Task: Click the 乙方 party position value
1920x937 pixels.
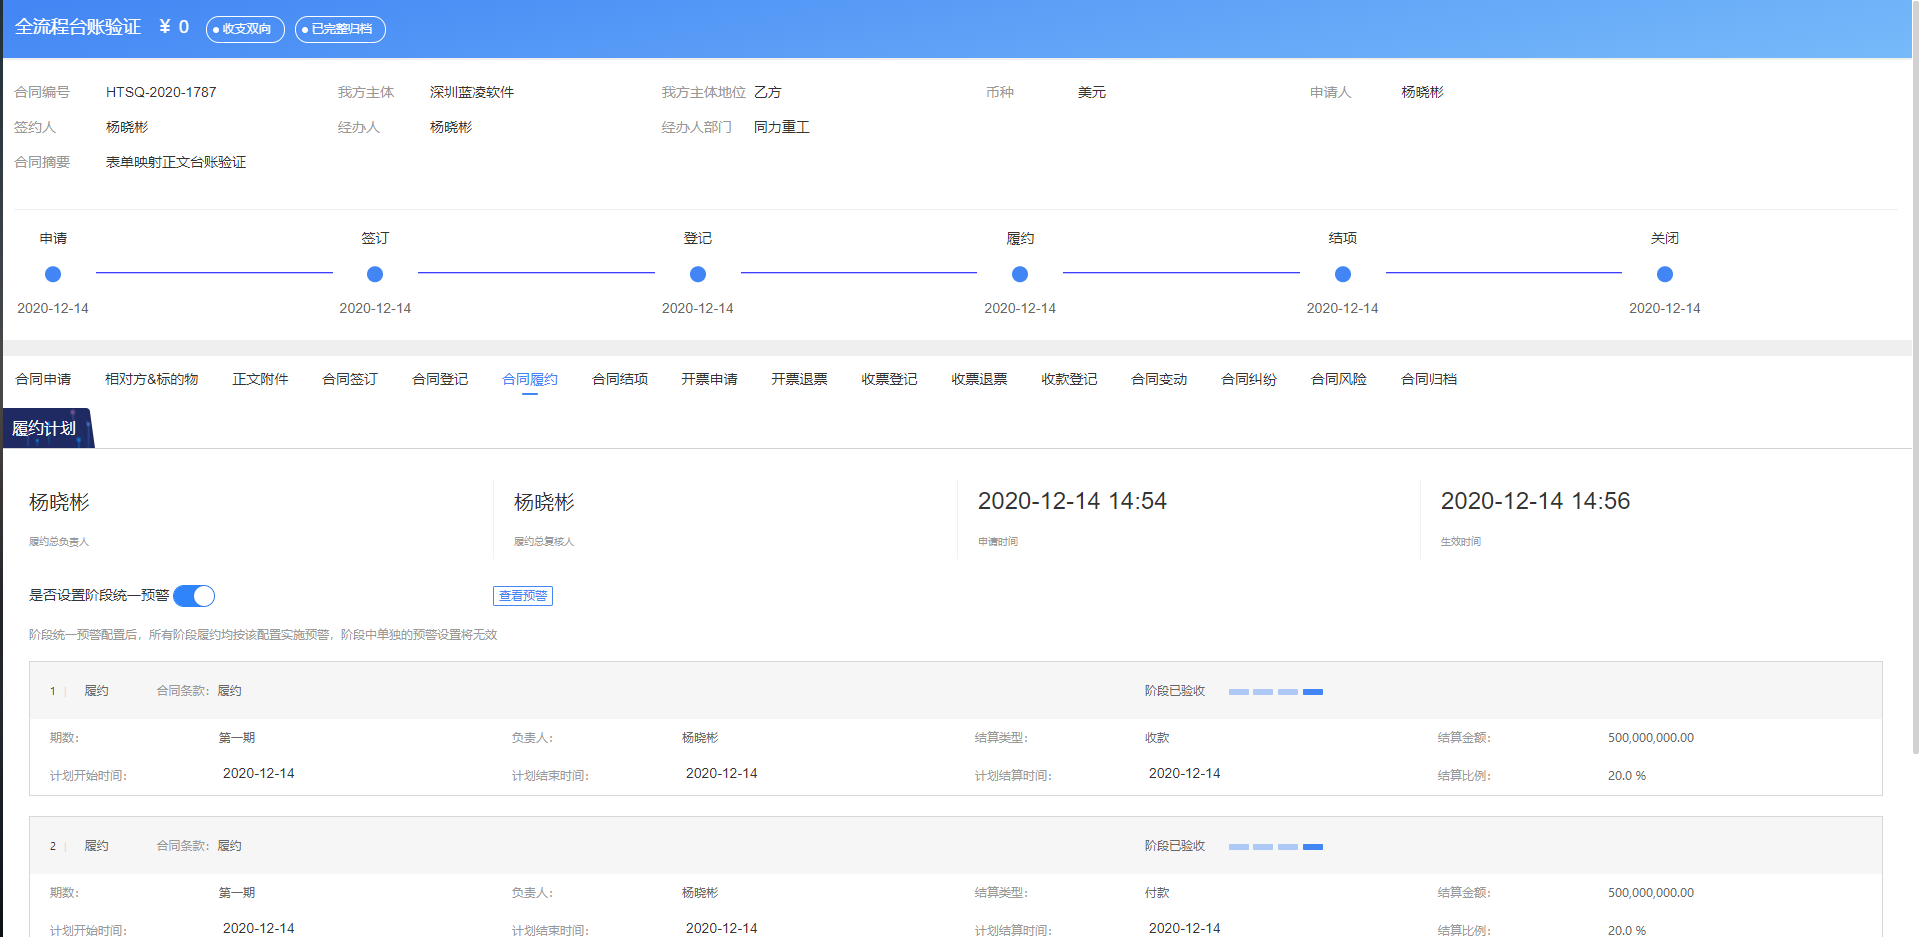Action: (x=768, y=92)
